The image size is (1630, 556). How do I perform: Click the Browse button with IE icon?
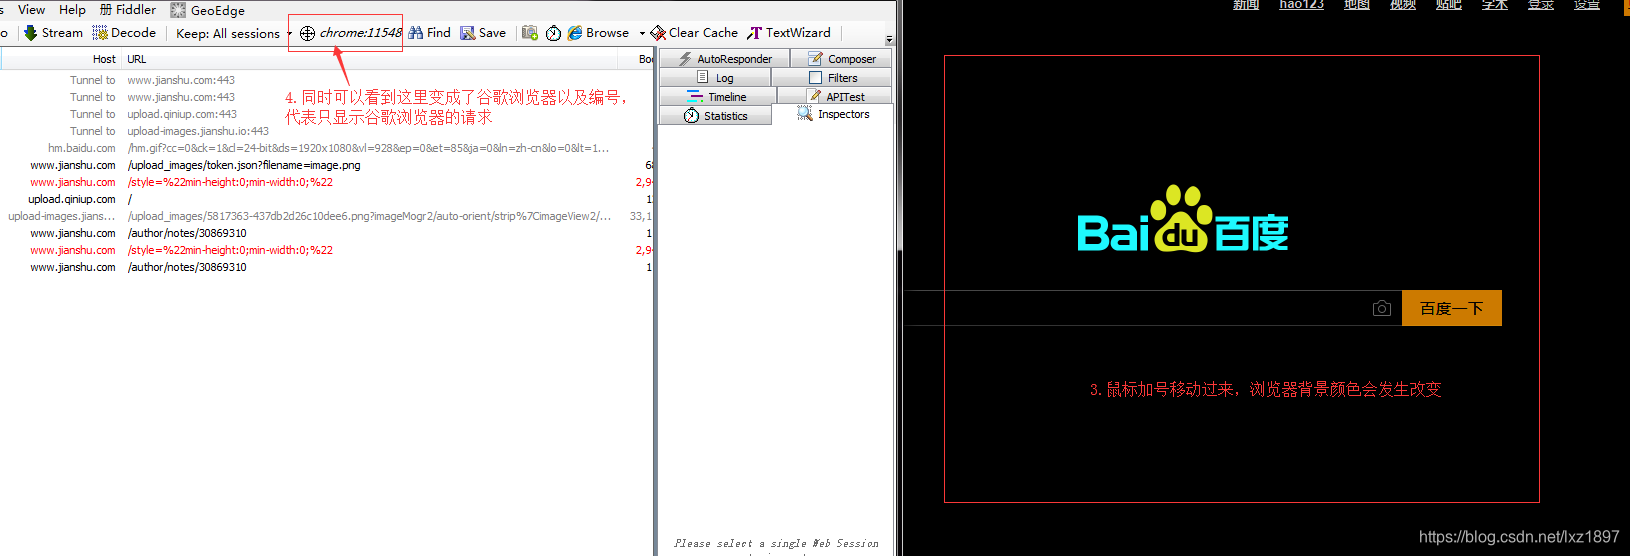coord(599,33)
